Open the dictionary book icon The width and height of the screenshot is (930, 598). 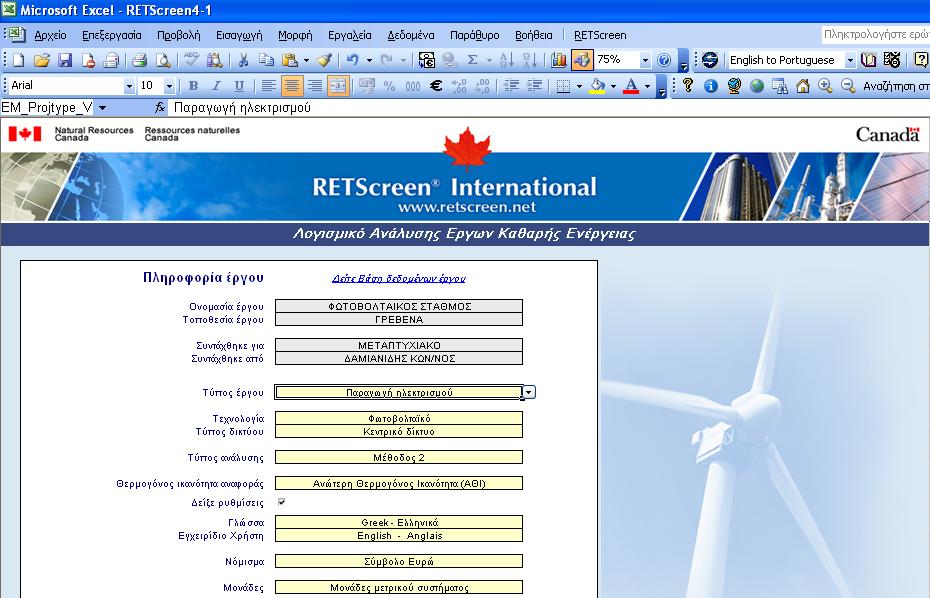point(868,60)
